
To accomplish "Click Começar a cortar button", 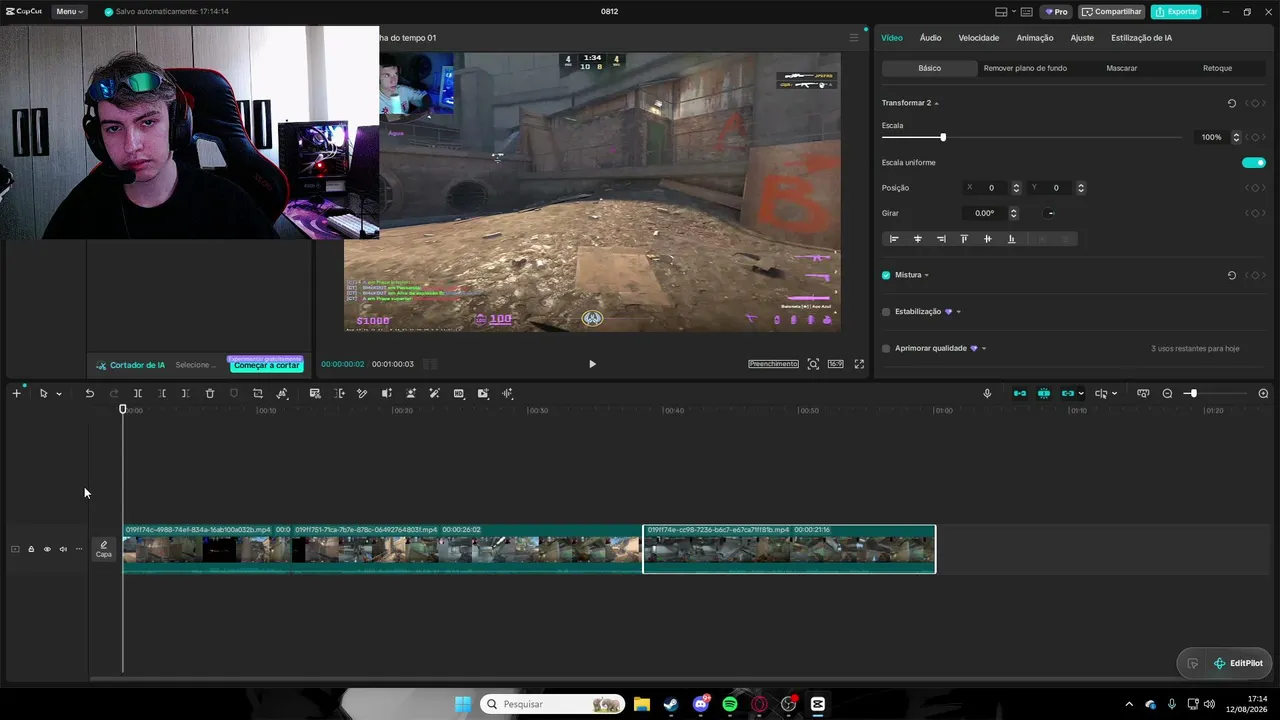I will click(266, 365).
